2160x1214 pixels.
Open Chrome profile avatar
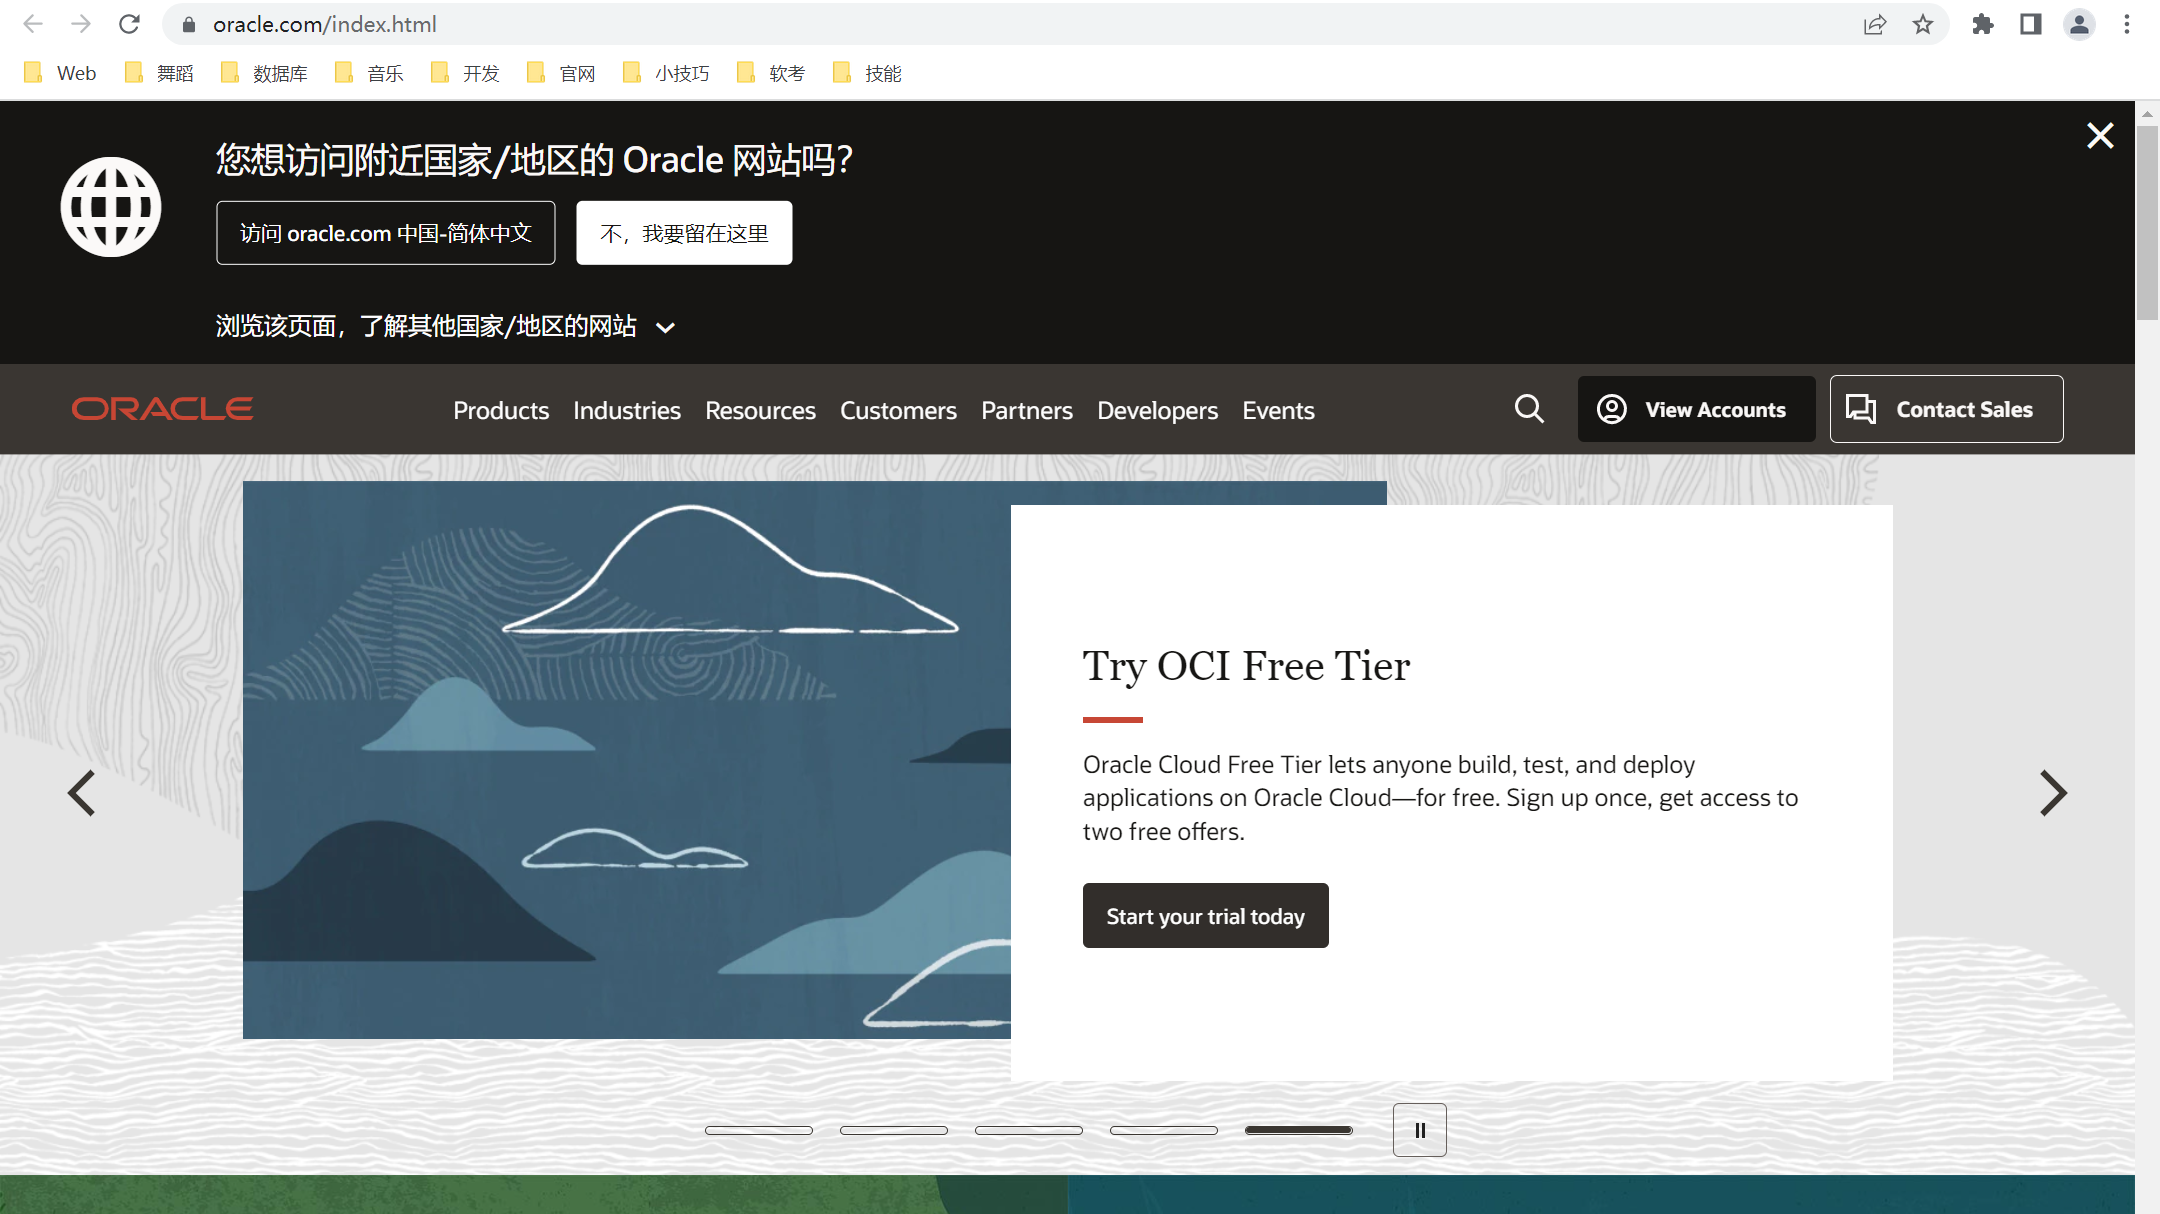click(2079, 25)
